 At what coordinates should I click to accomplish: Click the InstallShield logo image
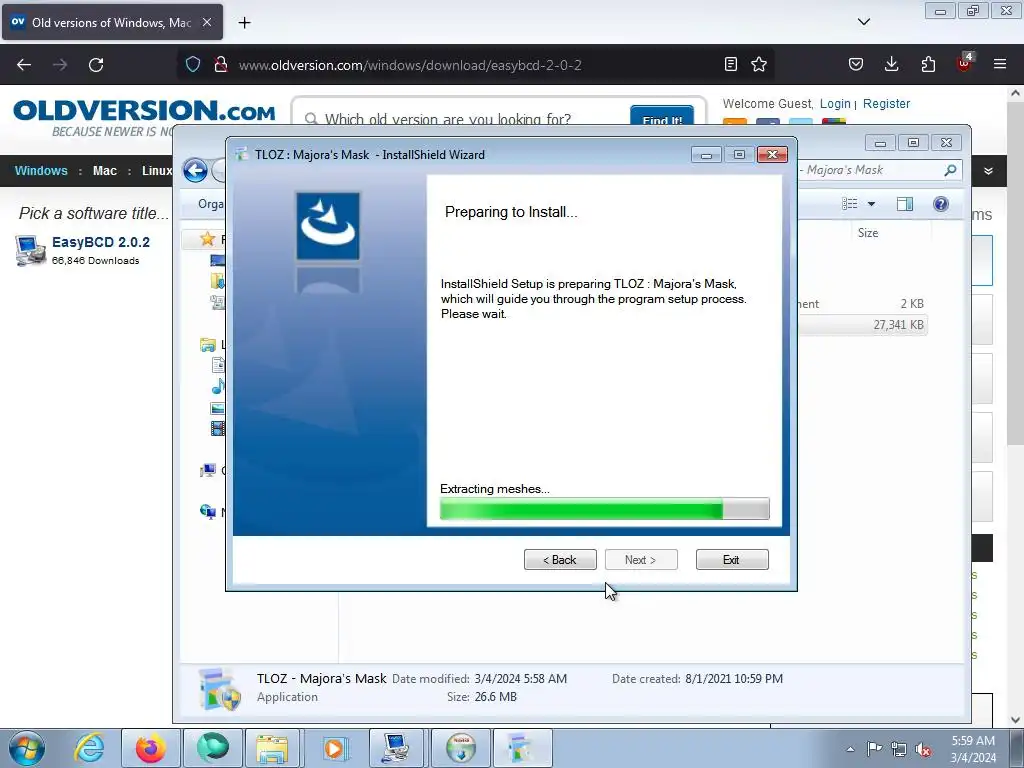click(x=328, y=226)
